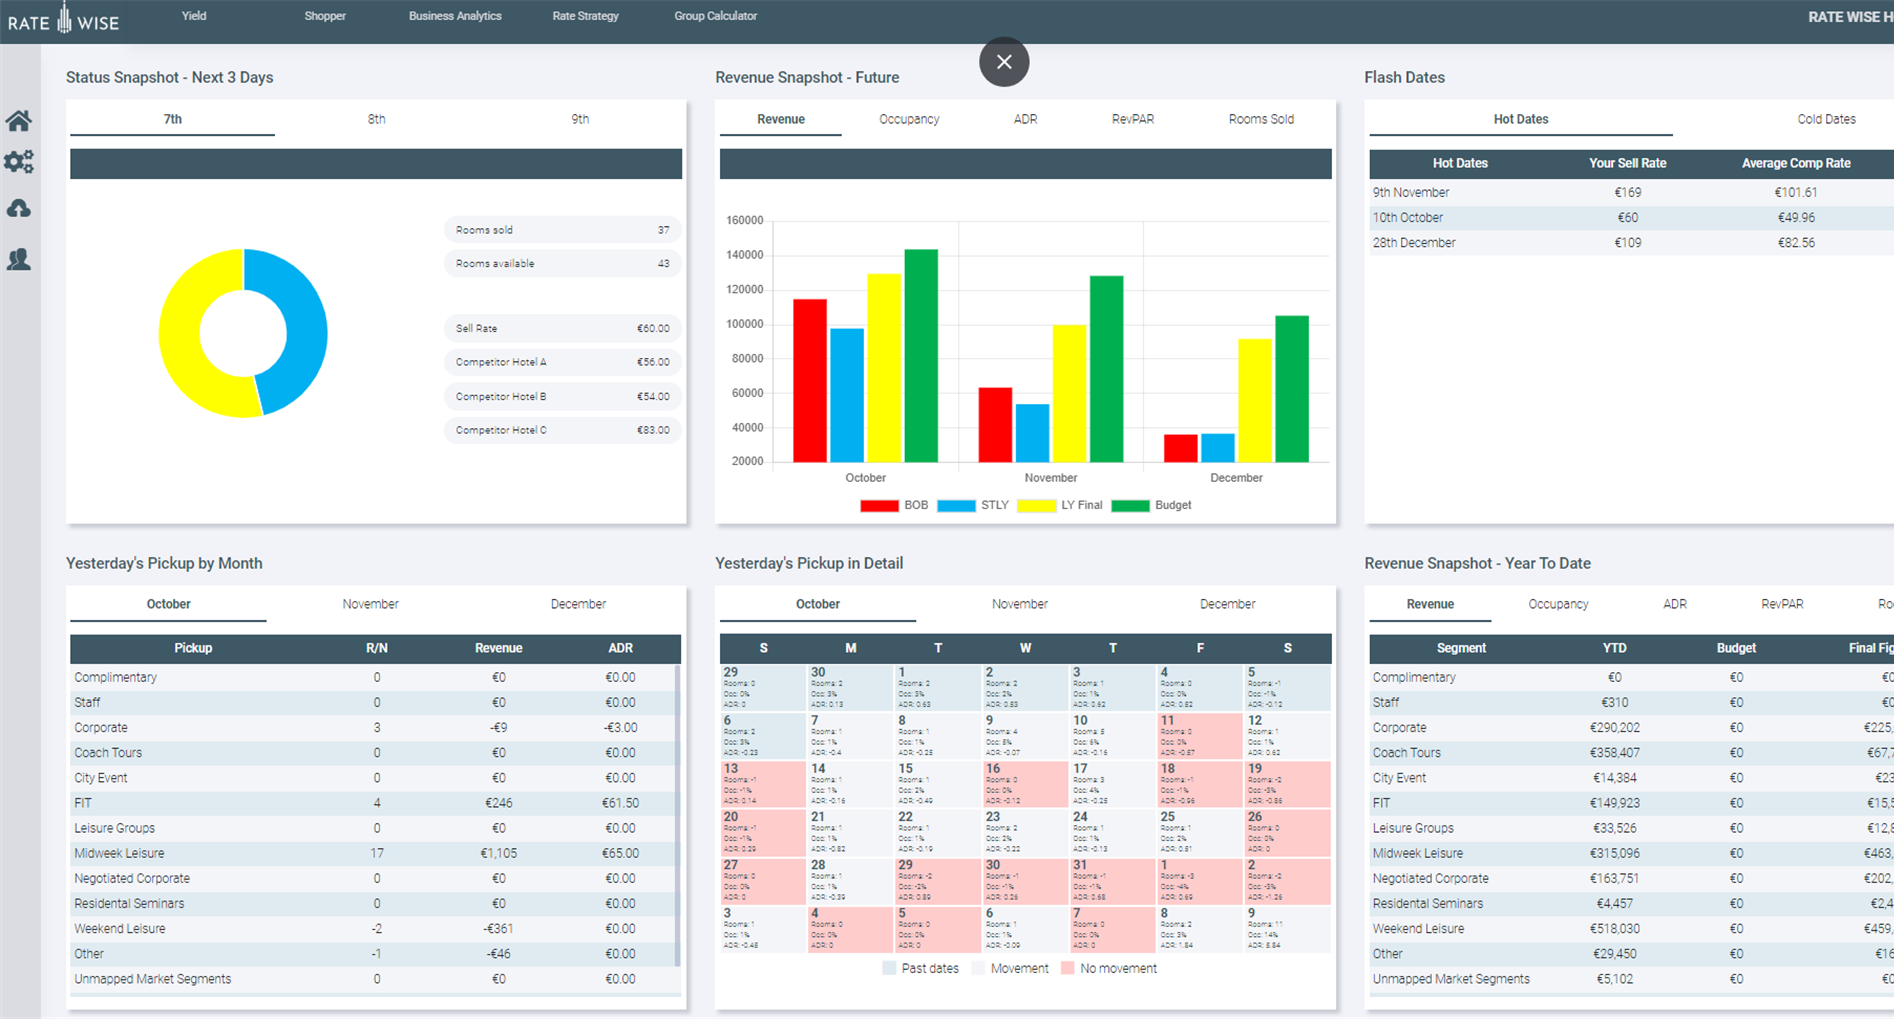Open settings gears icon in sidebar

19,162
